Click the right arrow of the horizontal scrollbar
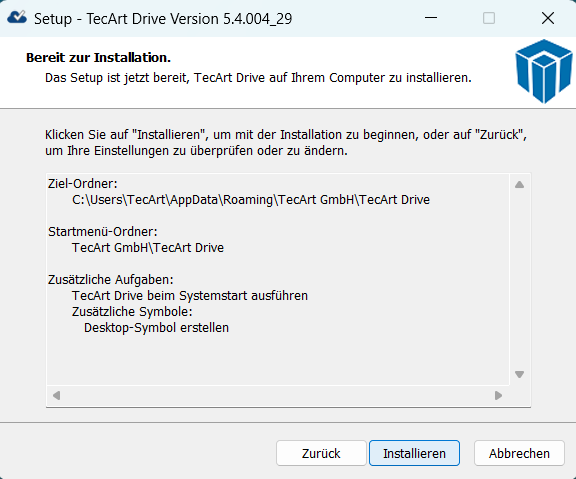 click(498, 396)
